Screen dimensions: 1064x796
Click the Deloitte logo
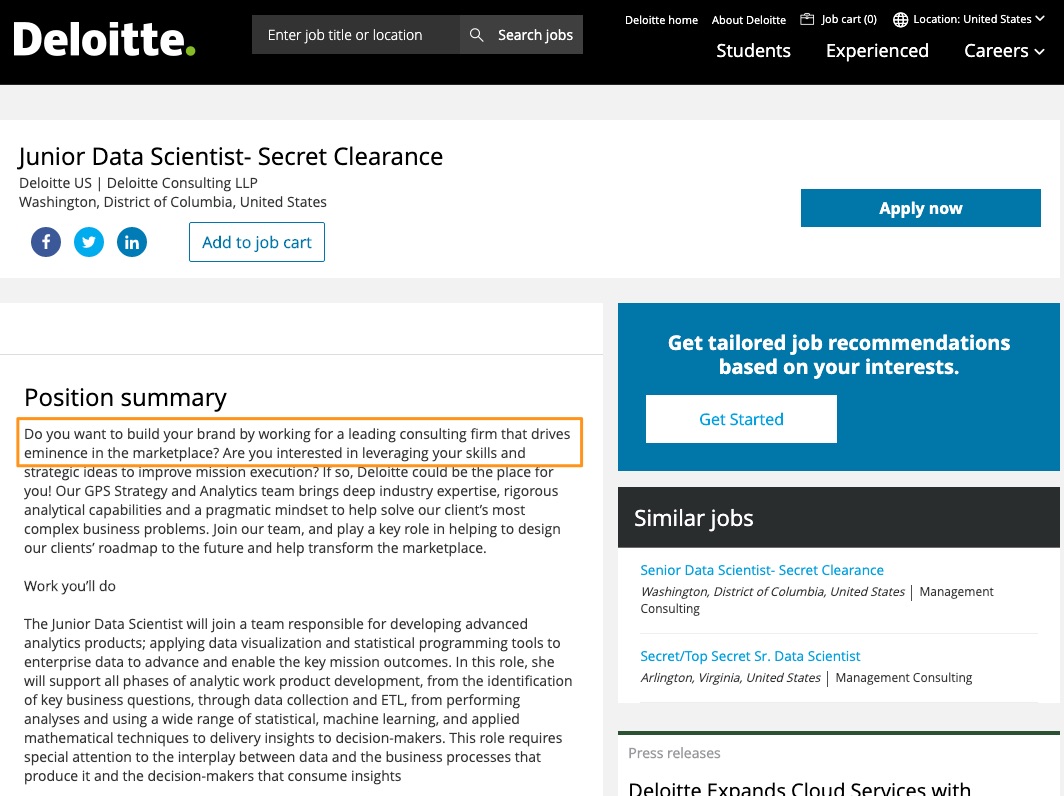(104, 39)
